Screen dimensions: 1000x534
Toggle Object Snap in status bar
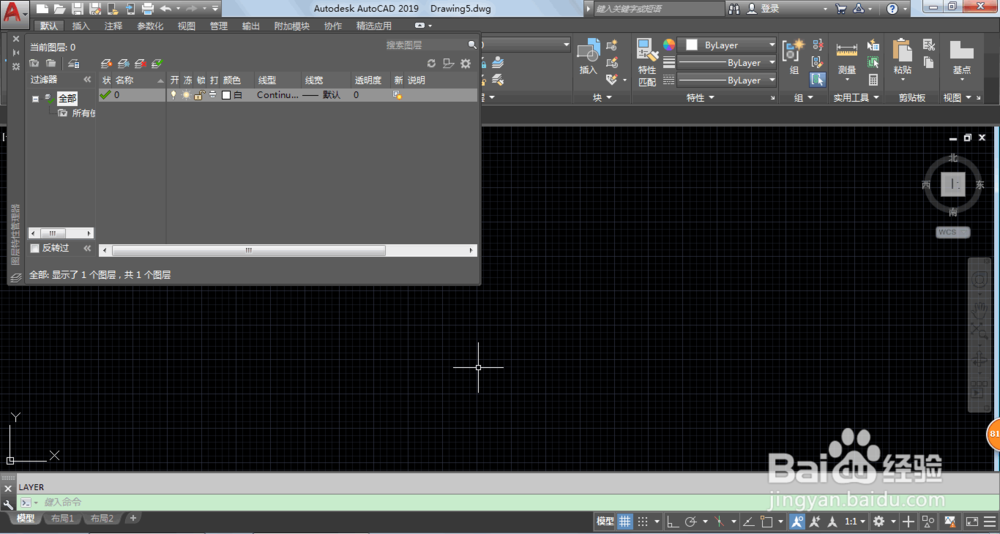(x=767, y=522)
